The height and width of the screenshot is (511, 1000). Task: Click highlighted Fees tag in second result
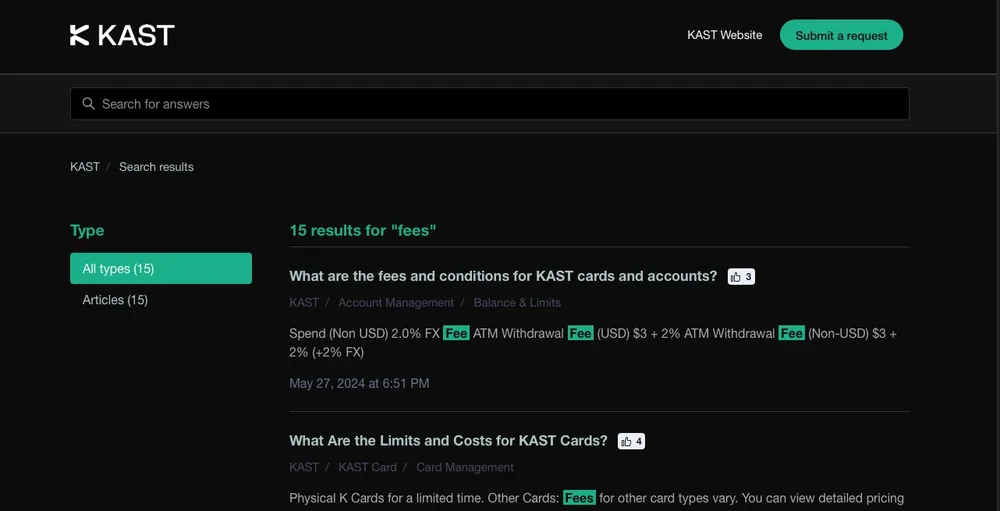pyautogui.click(x=579, y=498)
